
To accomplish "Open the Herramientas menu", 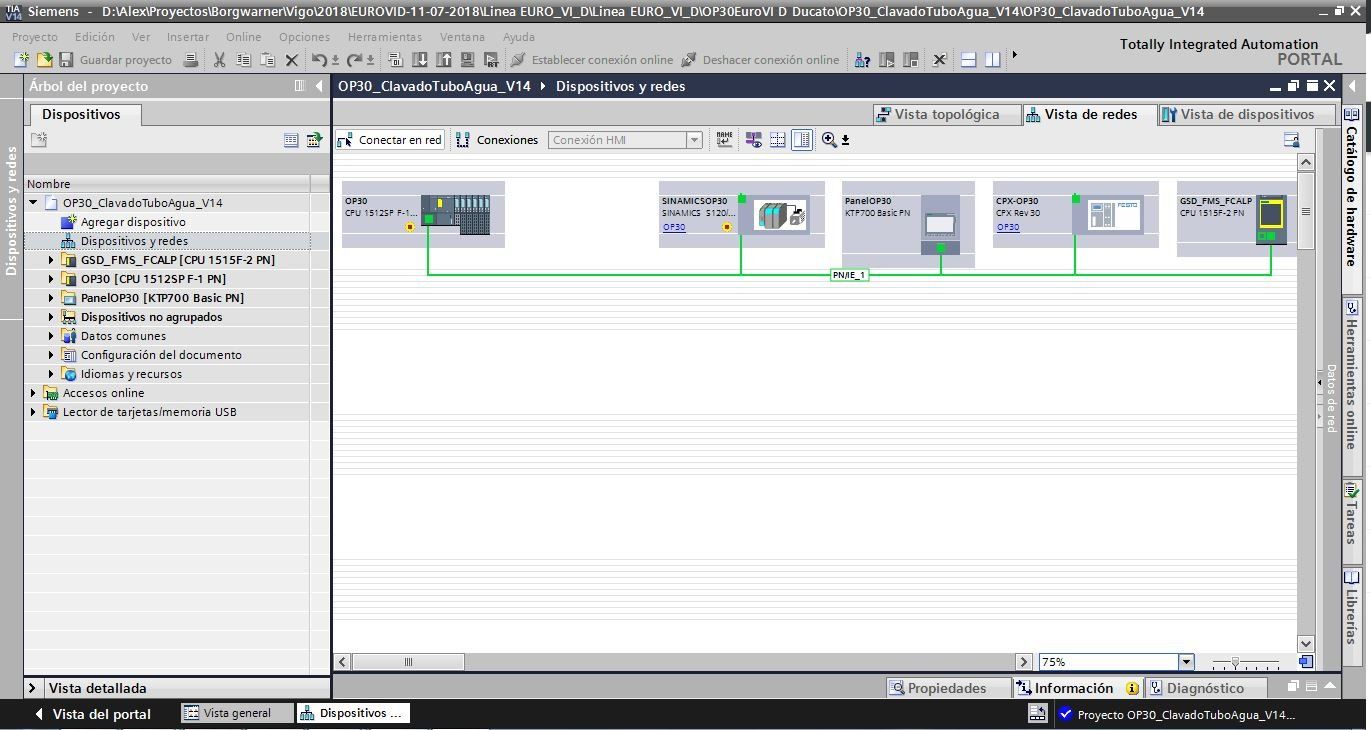I will pos(385,37).
